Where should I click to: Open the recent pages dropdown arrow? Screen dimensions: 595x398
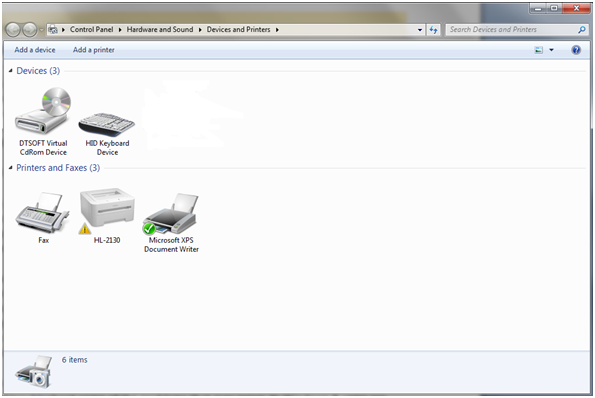41,30
